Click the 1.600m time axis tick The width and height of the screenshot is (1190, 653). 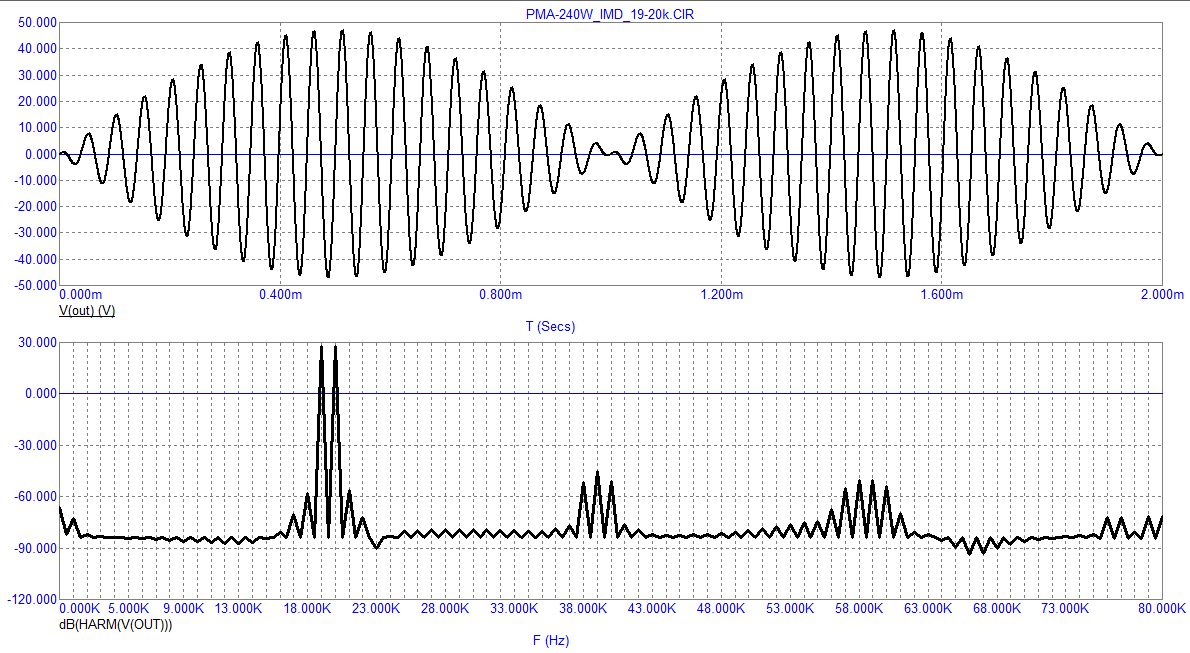[x=941, y=295]
